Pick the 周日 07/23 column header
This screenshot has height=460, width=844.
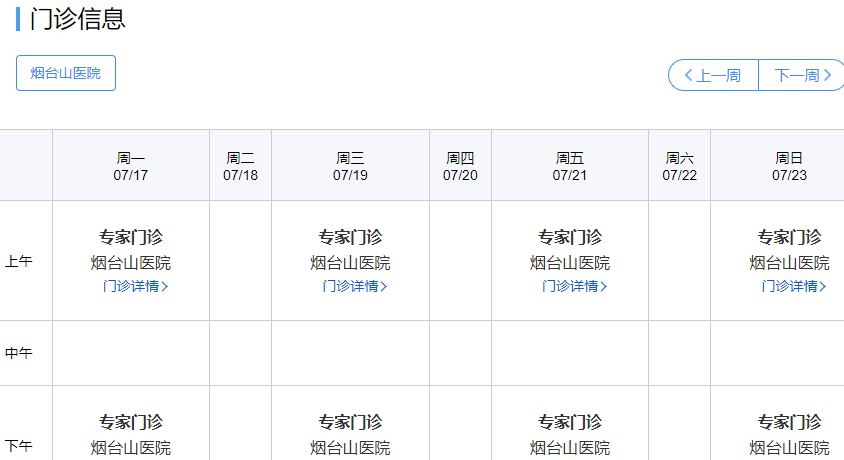789,166
